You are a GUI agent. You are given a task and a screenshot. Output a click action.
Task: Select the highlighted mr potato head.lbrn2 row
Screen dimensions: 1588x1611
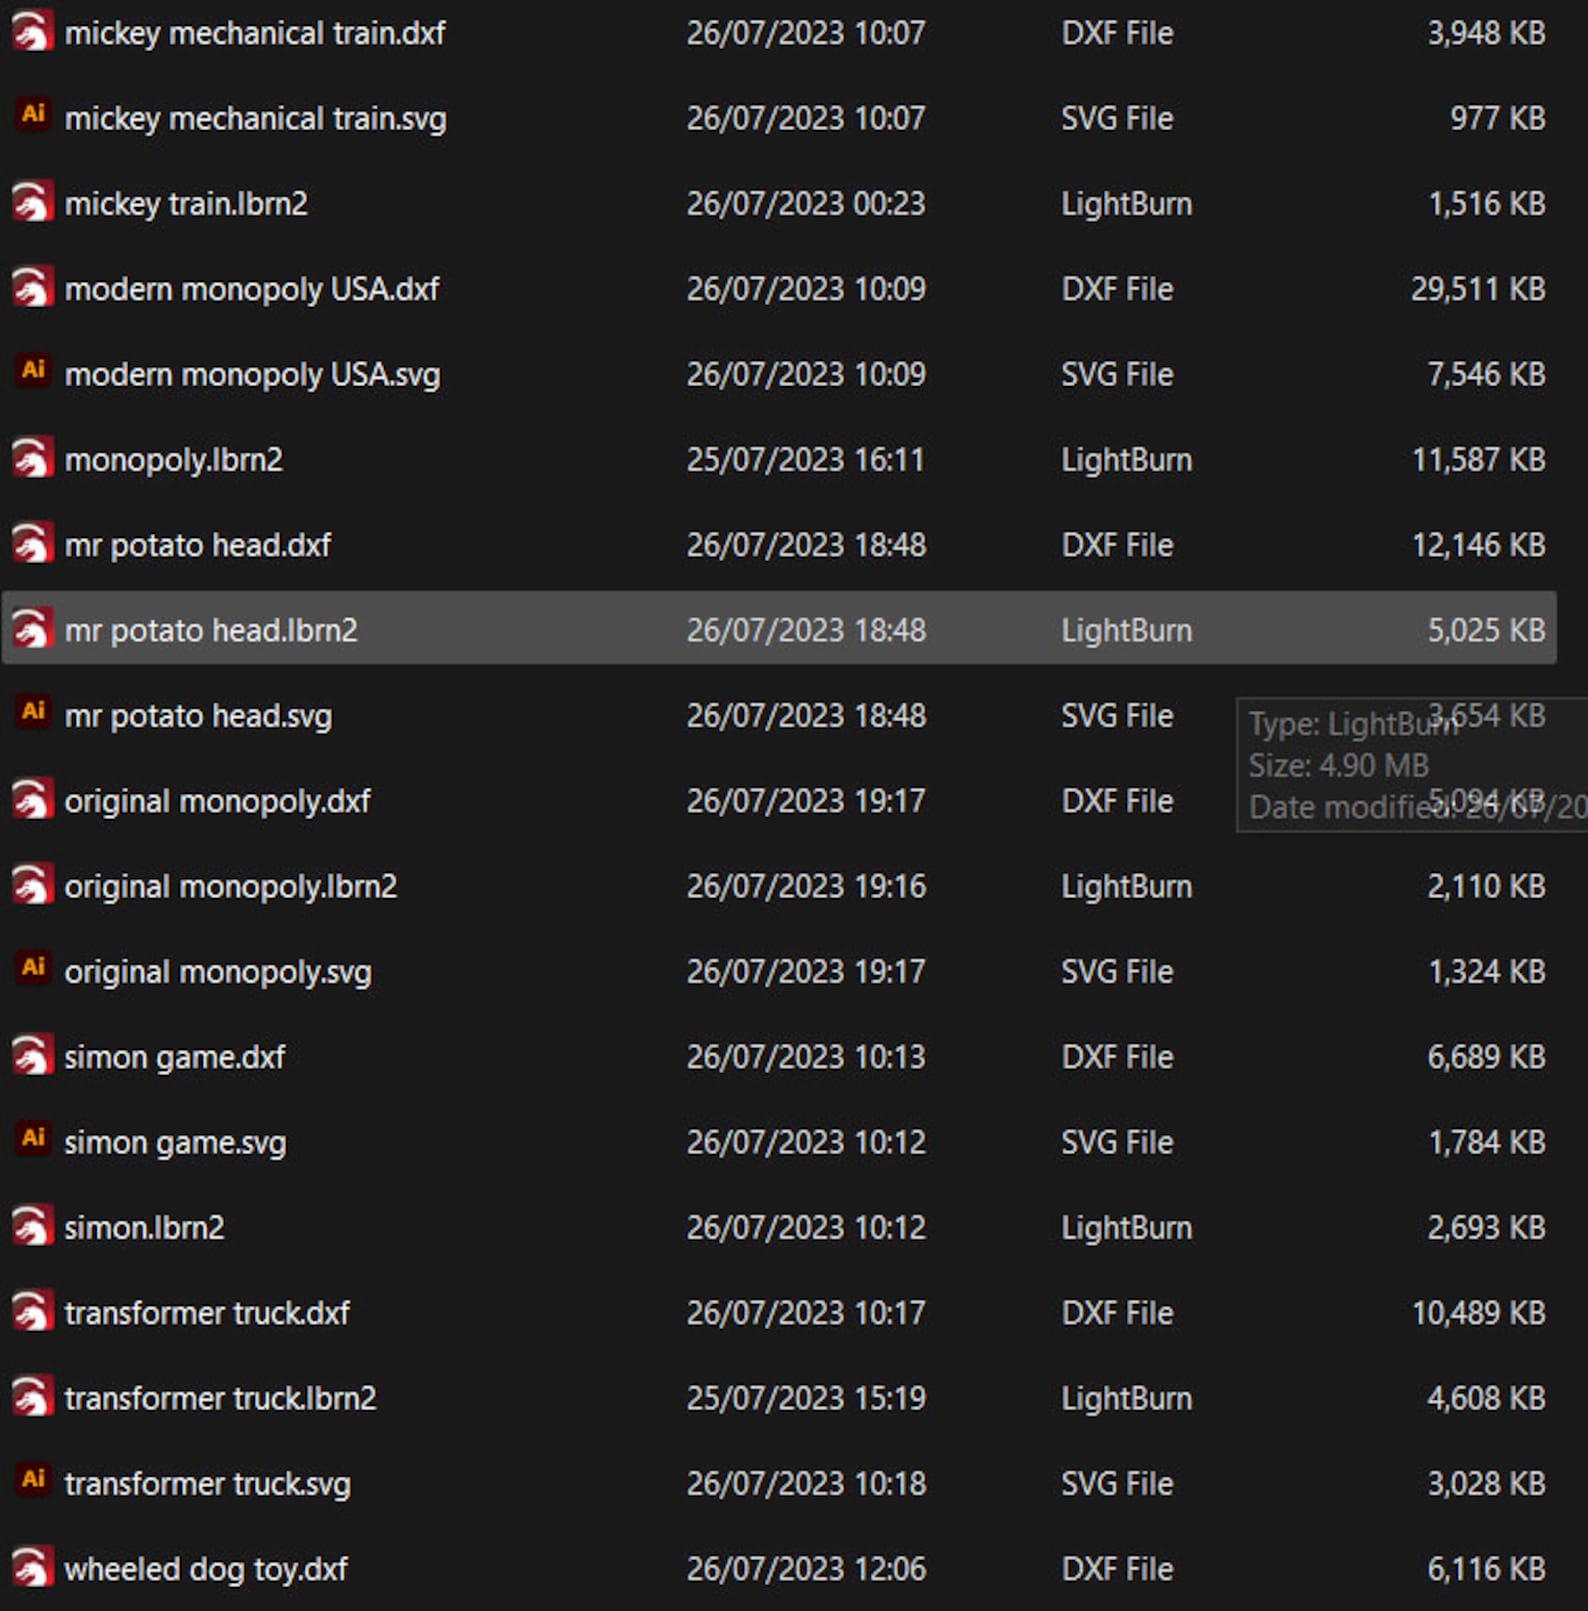point(779,628)
